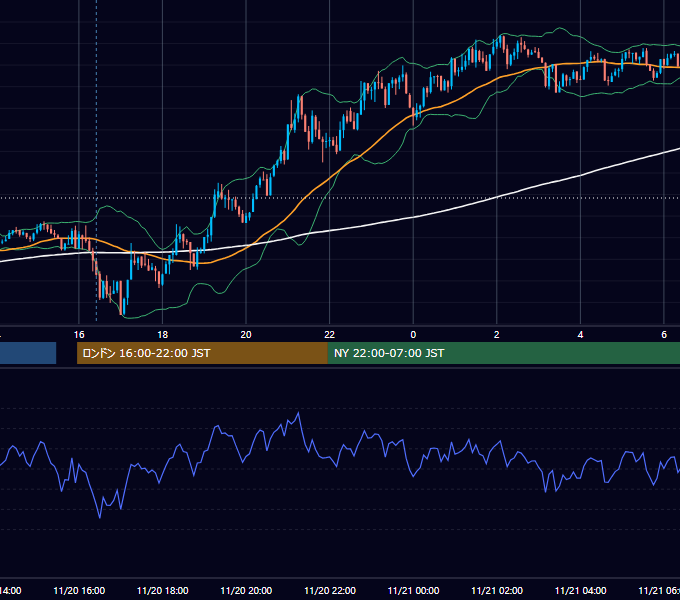This screenshot has height=600, width=680.
Task: Click the 11/21 04:00 date label
Action: click(581, 591)
